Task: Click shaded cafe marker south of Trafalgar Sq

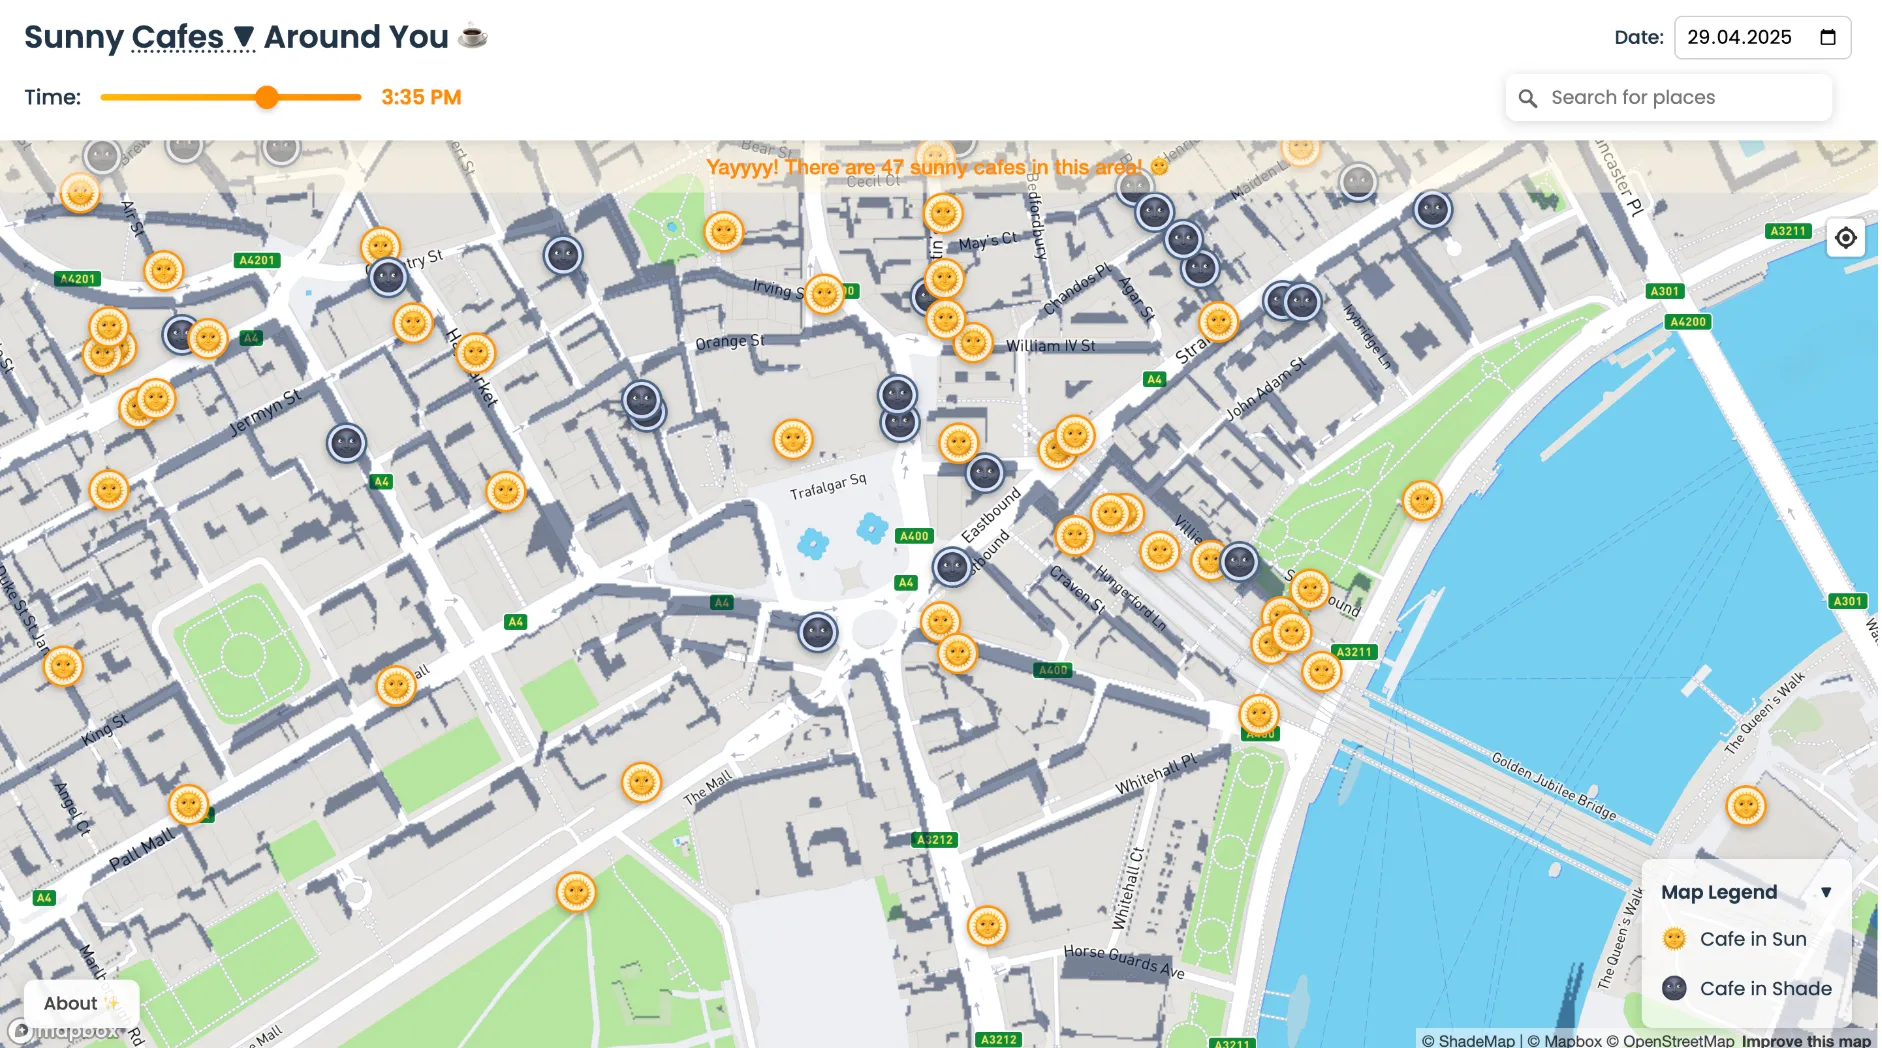Action: [818, 632]
